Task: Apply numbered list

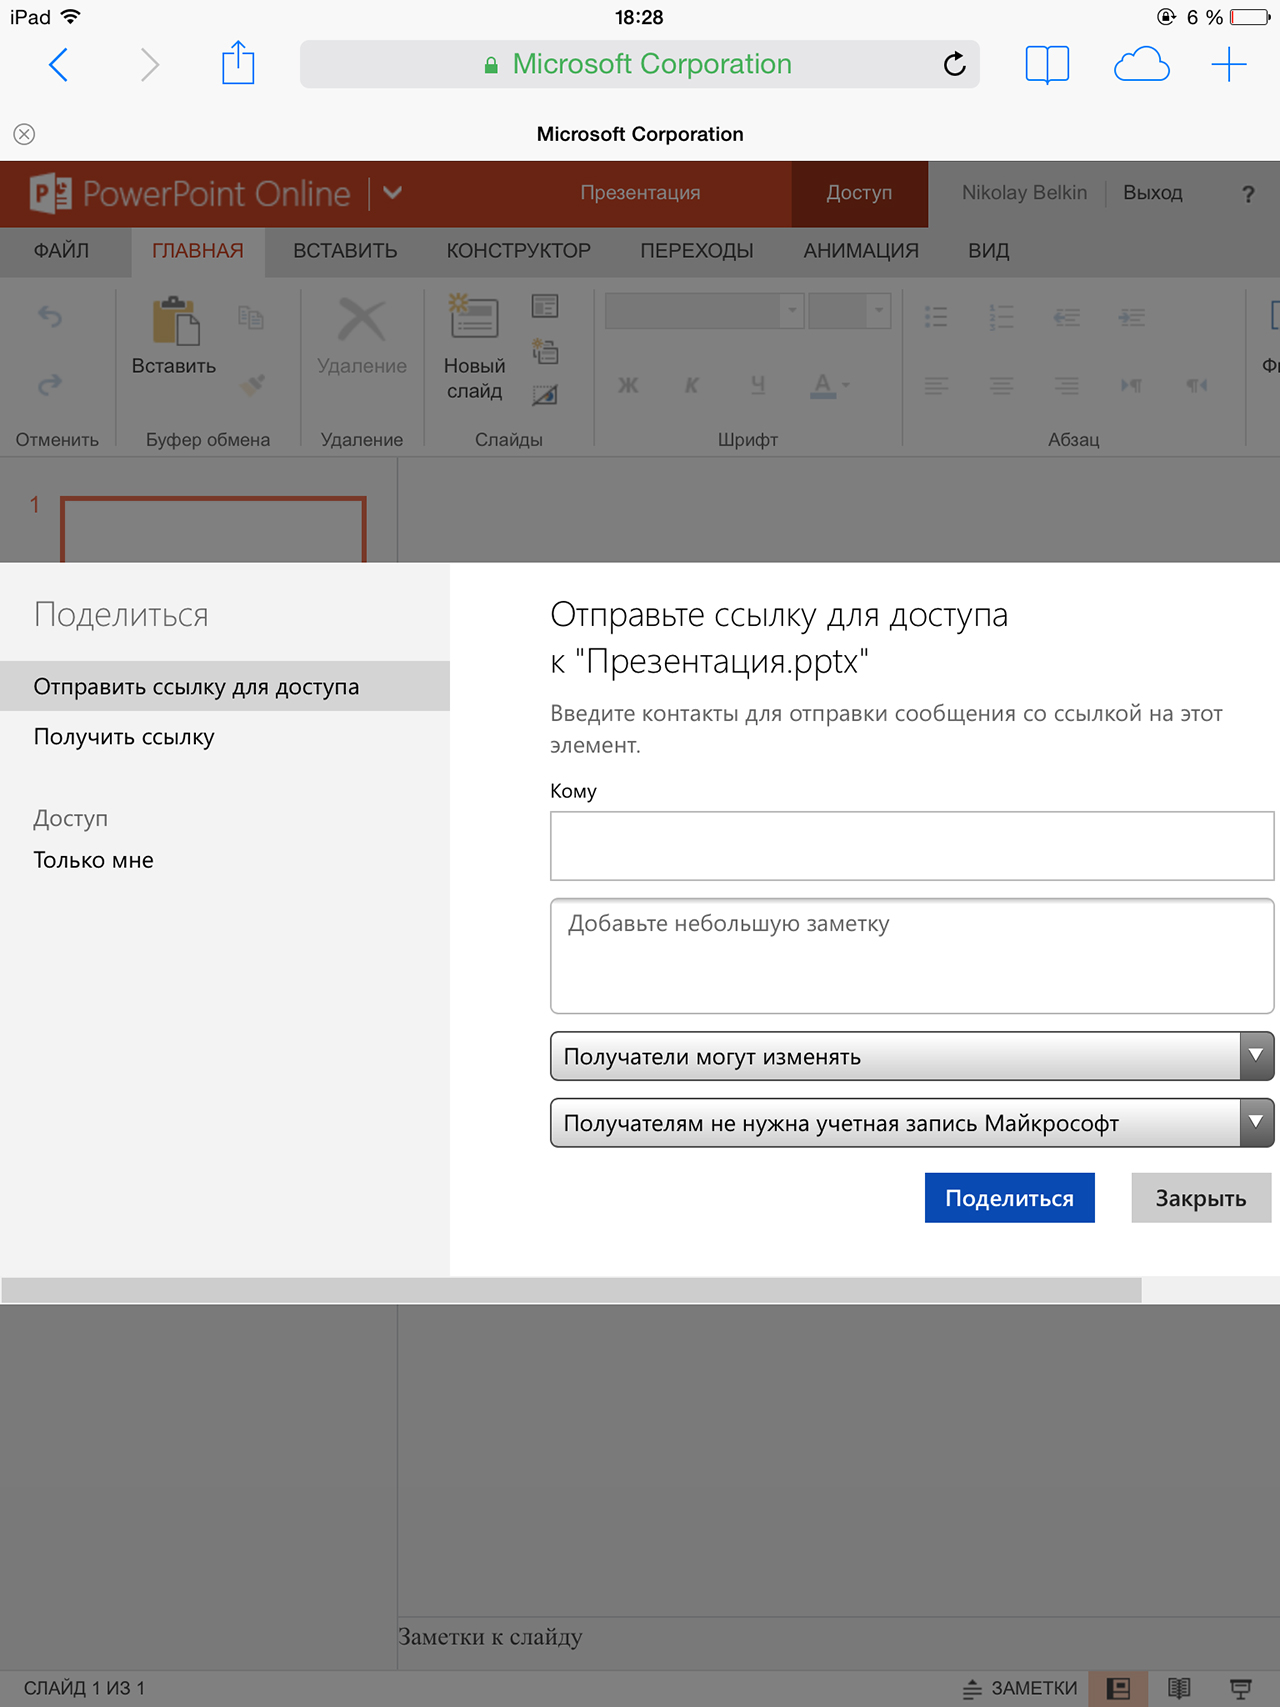Action: (1001, 317)
